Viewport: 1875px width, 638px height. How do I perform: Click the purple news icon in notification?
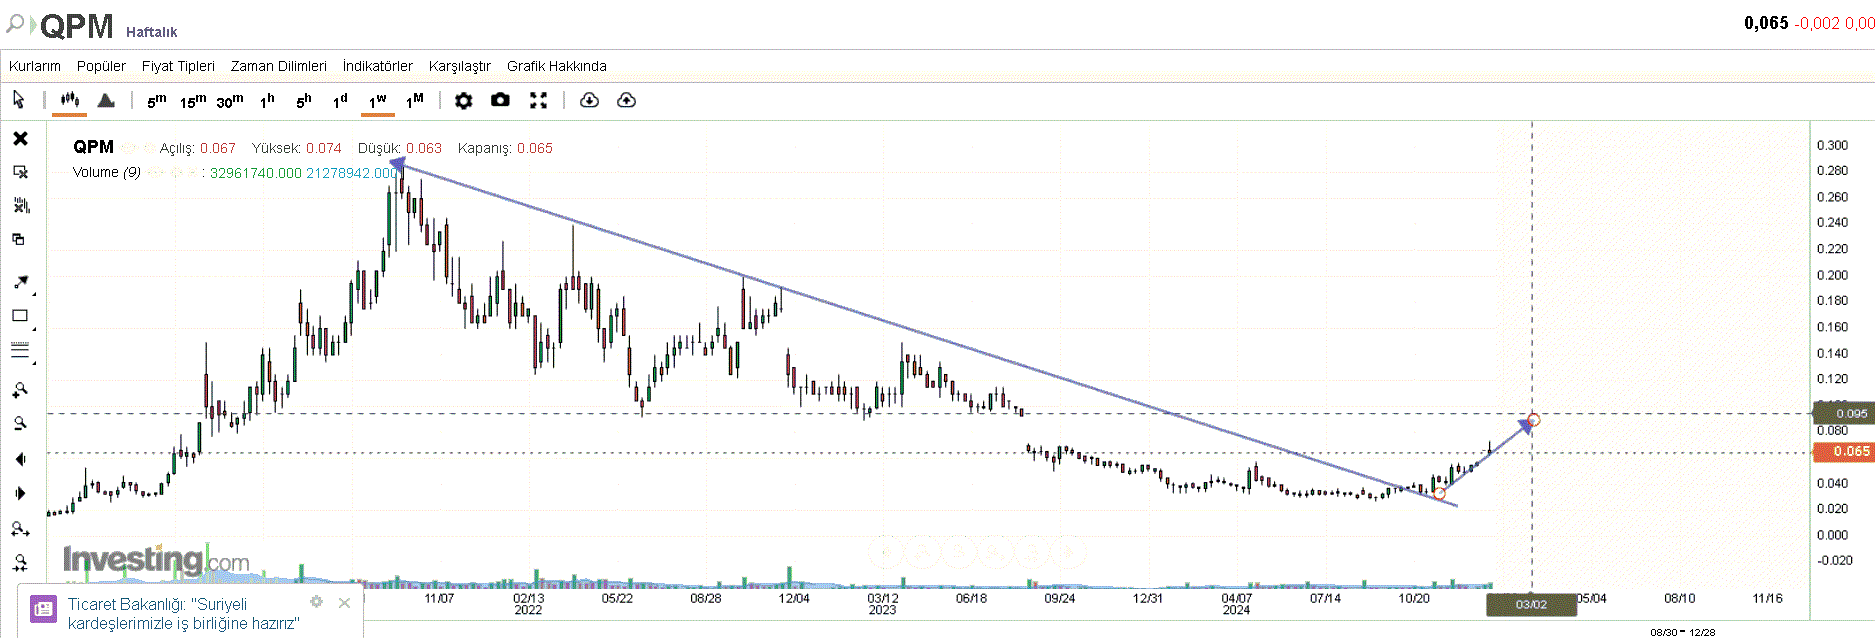coord(43,608)
